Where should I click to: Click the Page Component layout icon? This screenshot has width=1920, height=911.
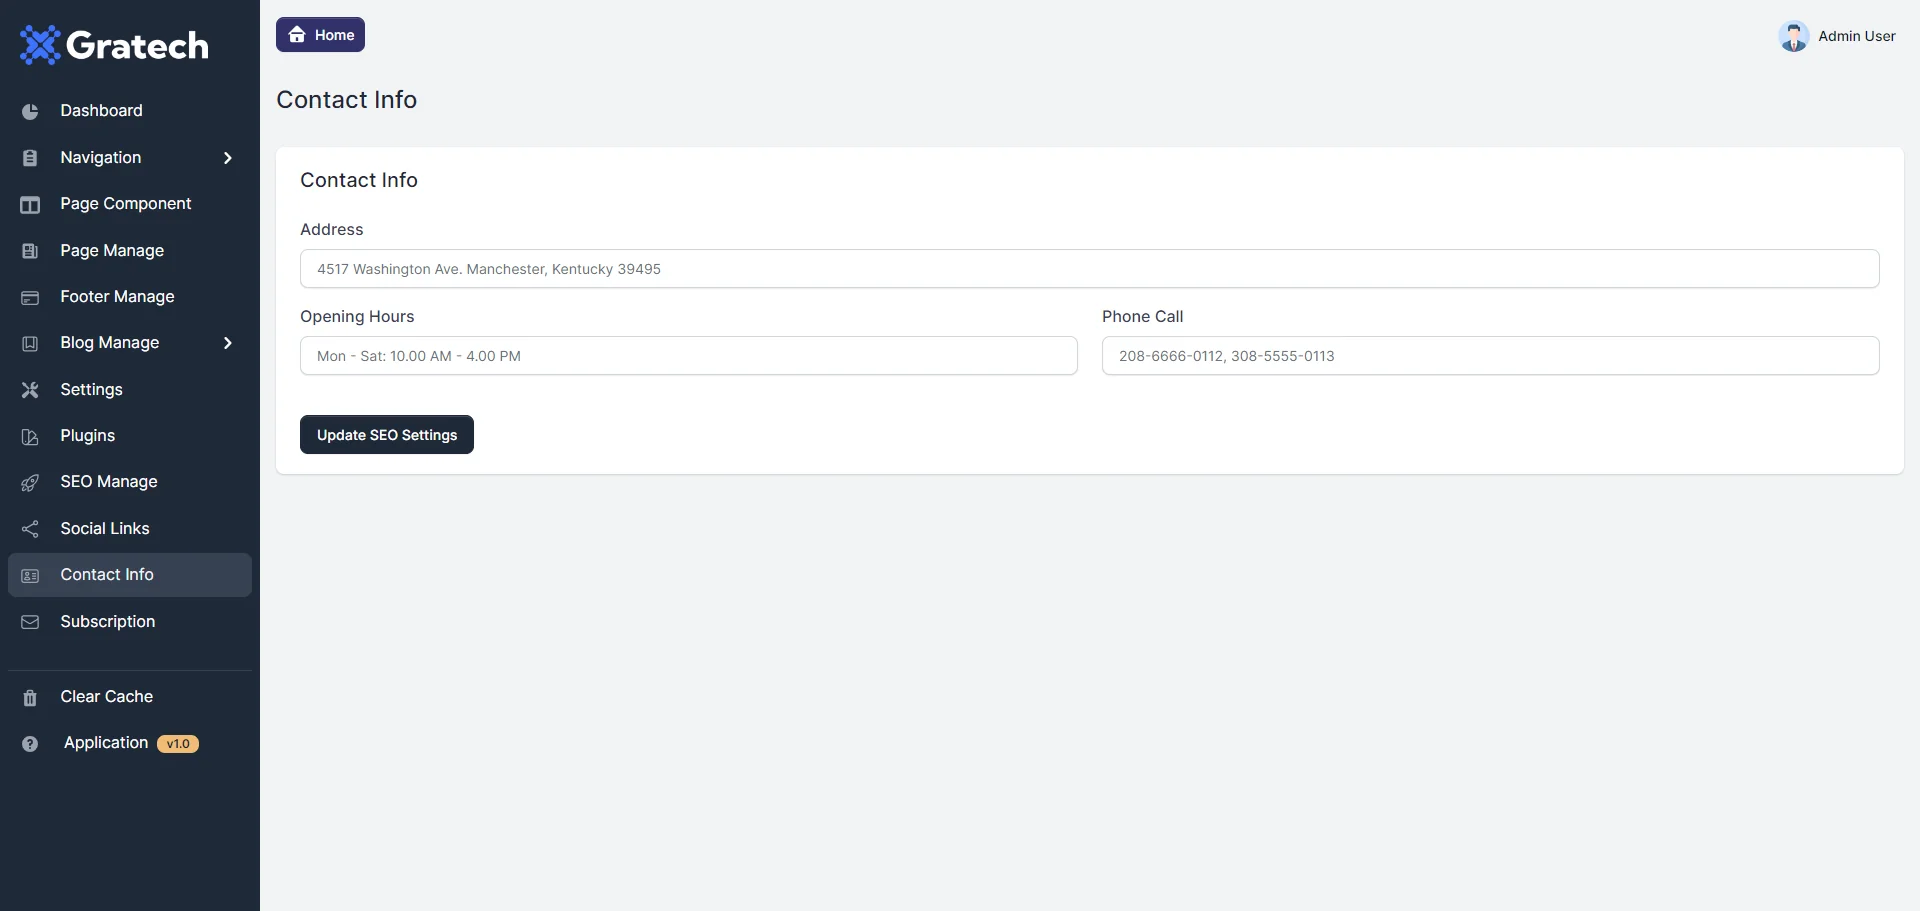30,205
